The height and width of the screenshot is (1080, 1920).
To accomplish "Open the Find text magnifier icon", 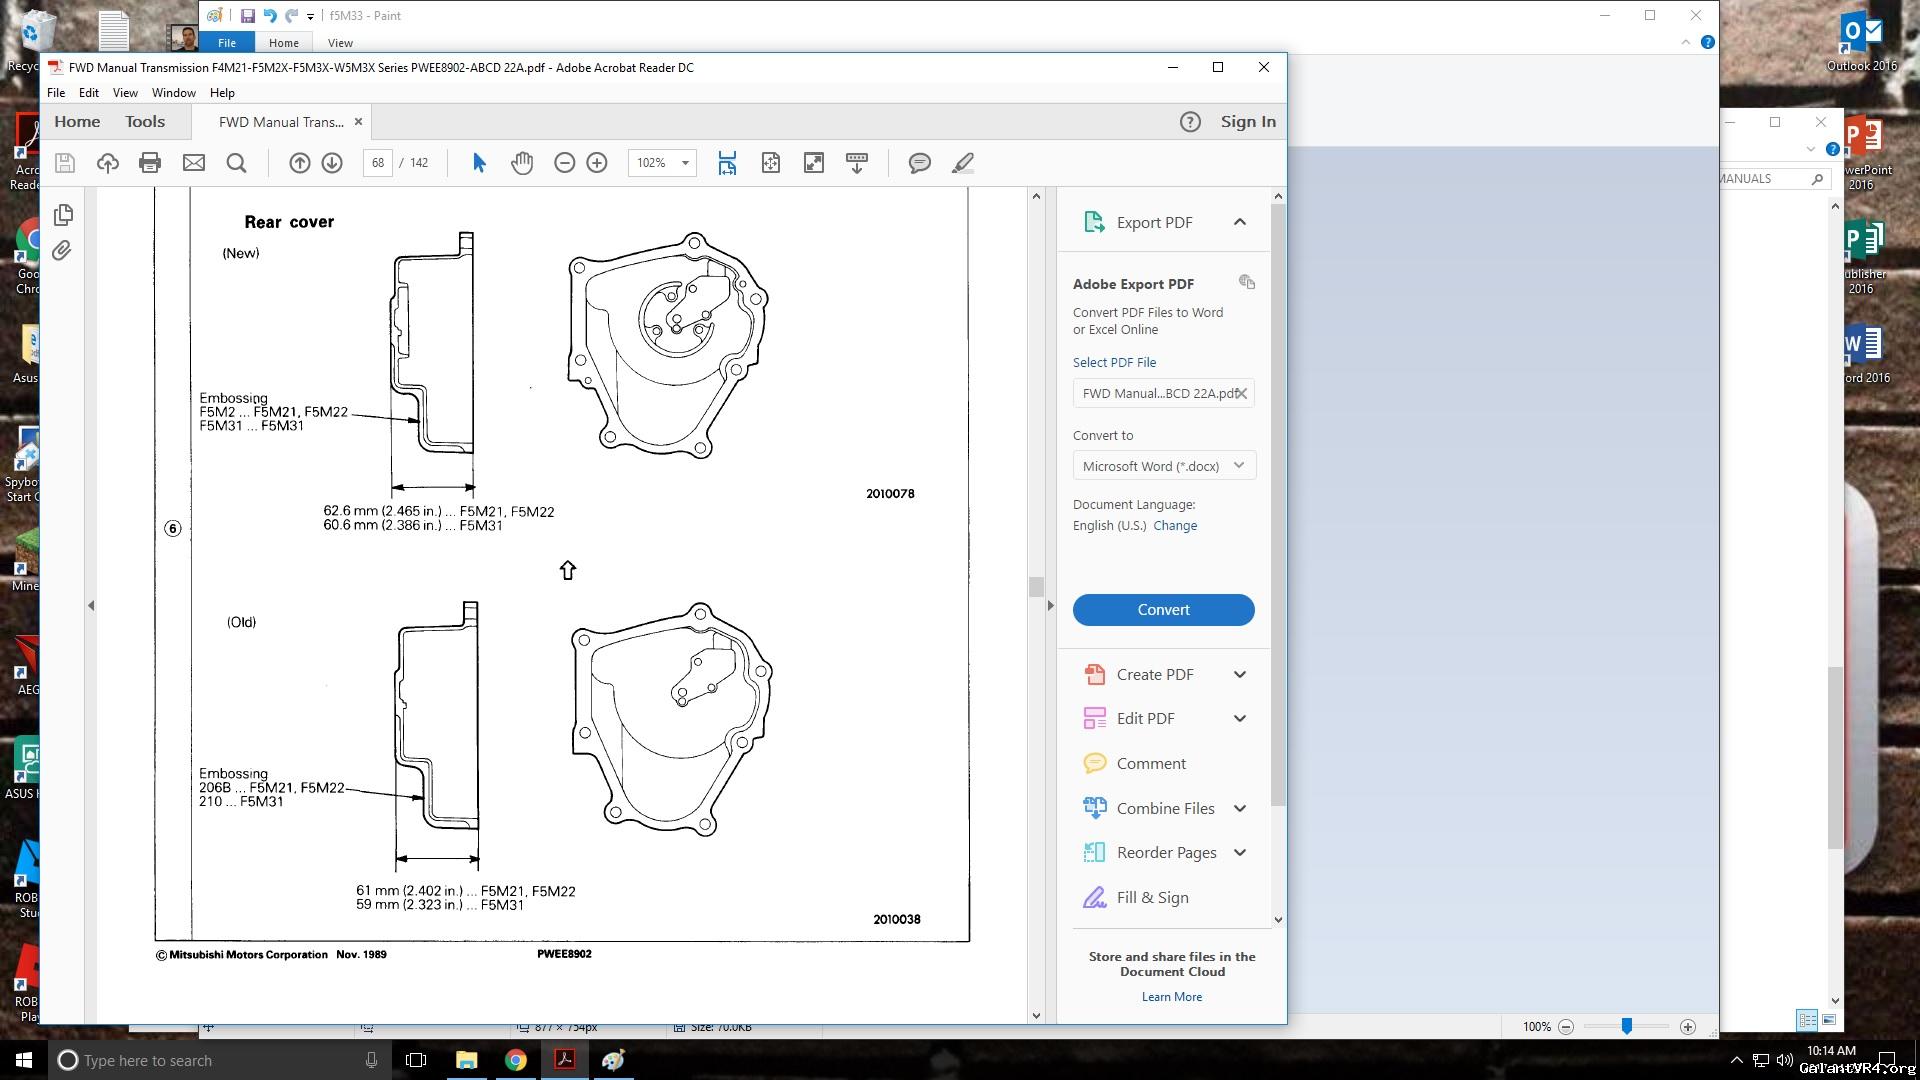I will click(x=237, y=163).
